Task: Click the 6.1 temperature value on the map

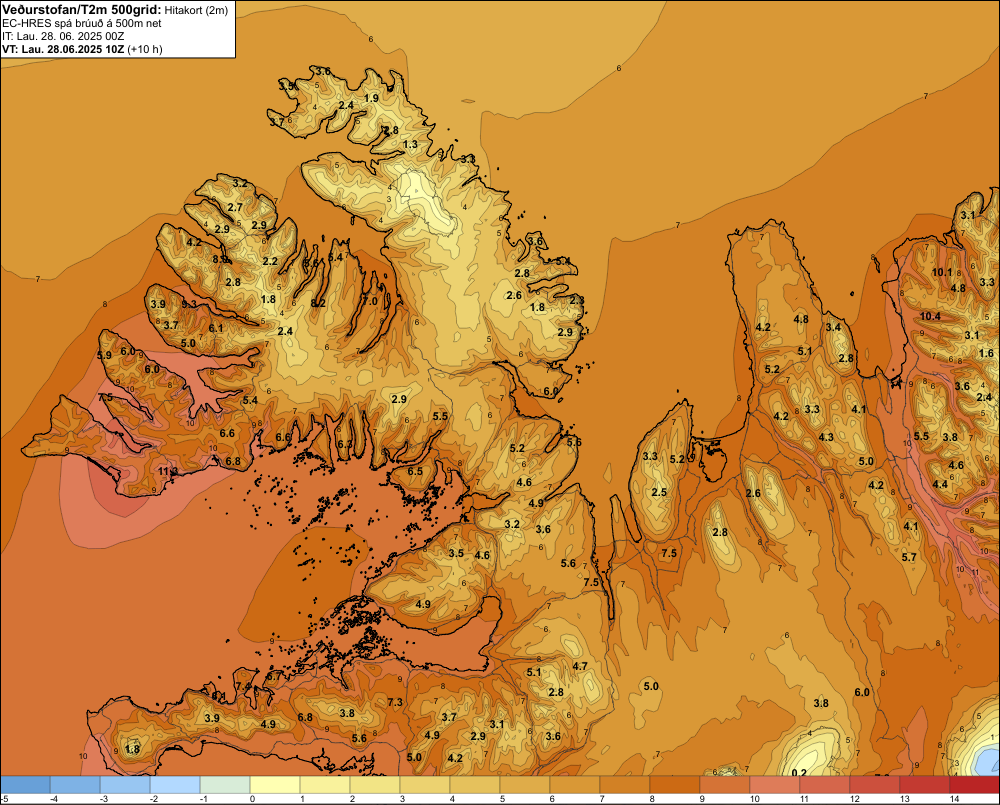Action: [x=216, y=329]
